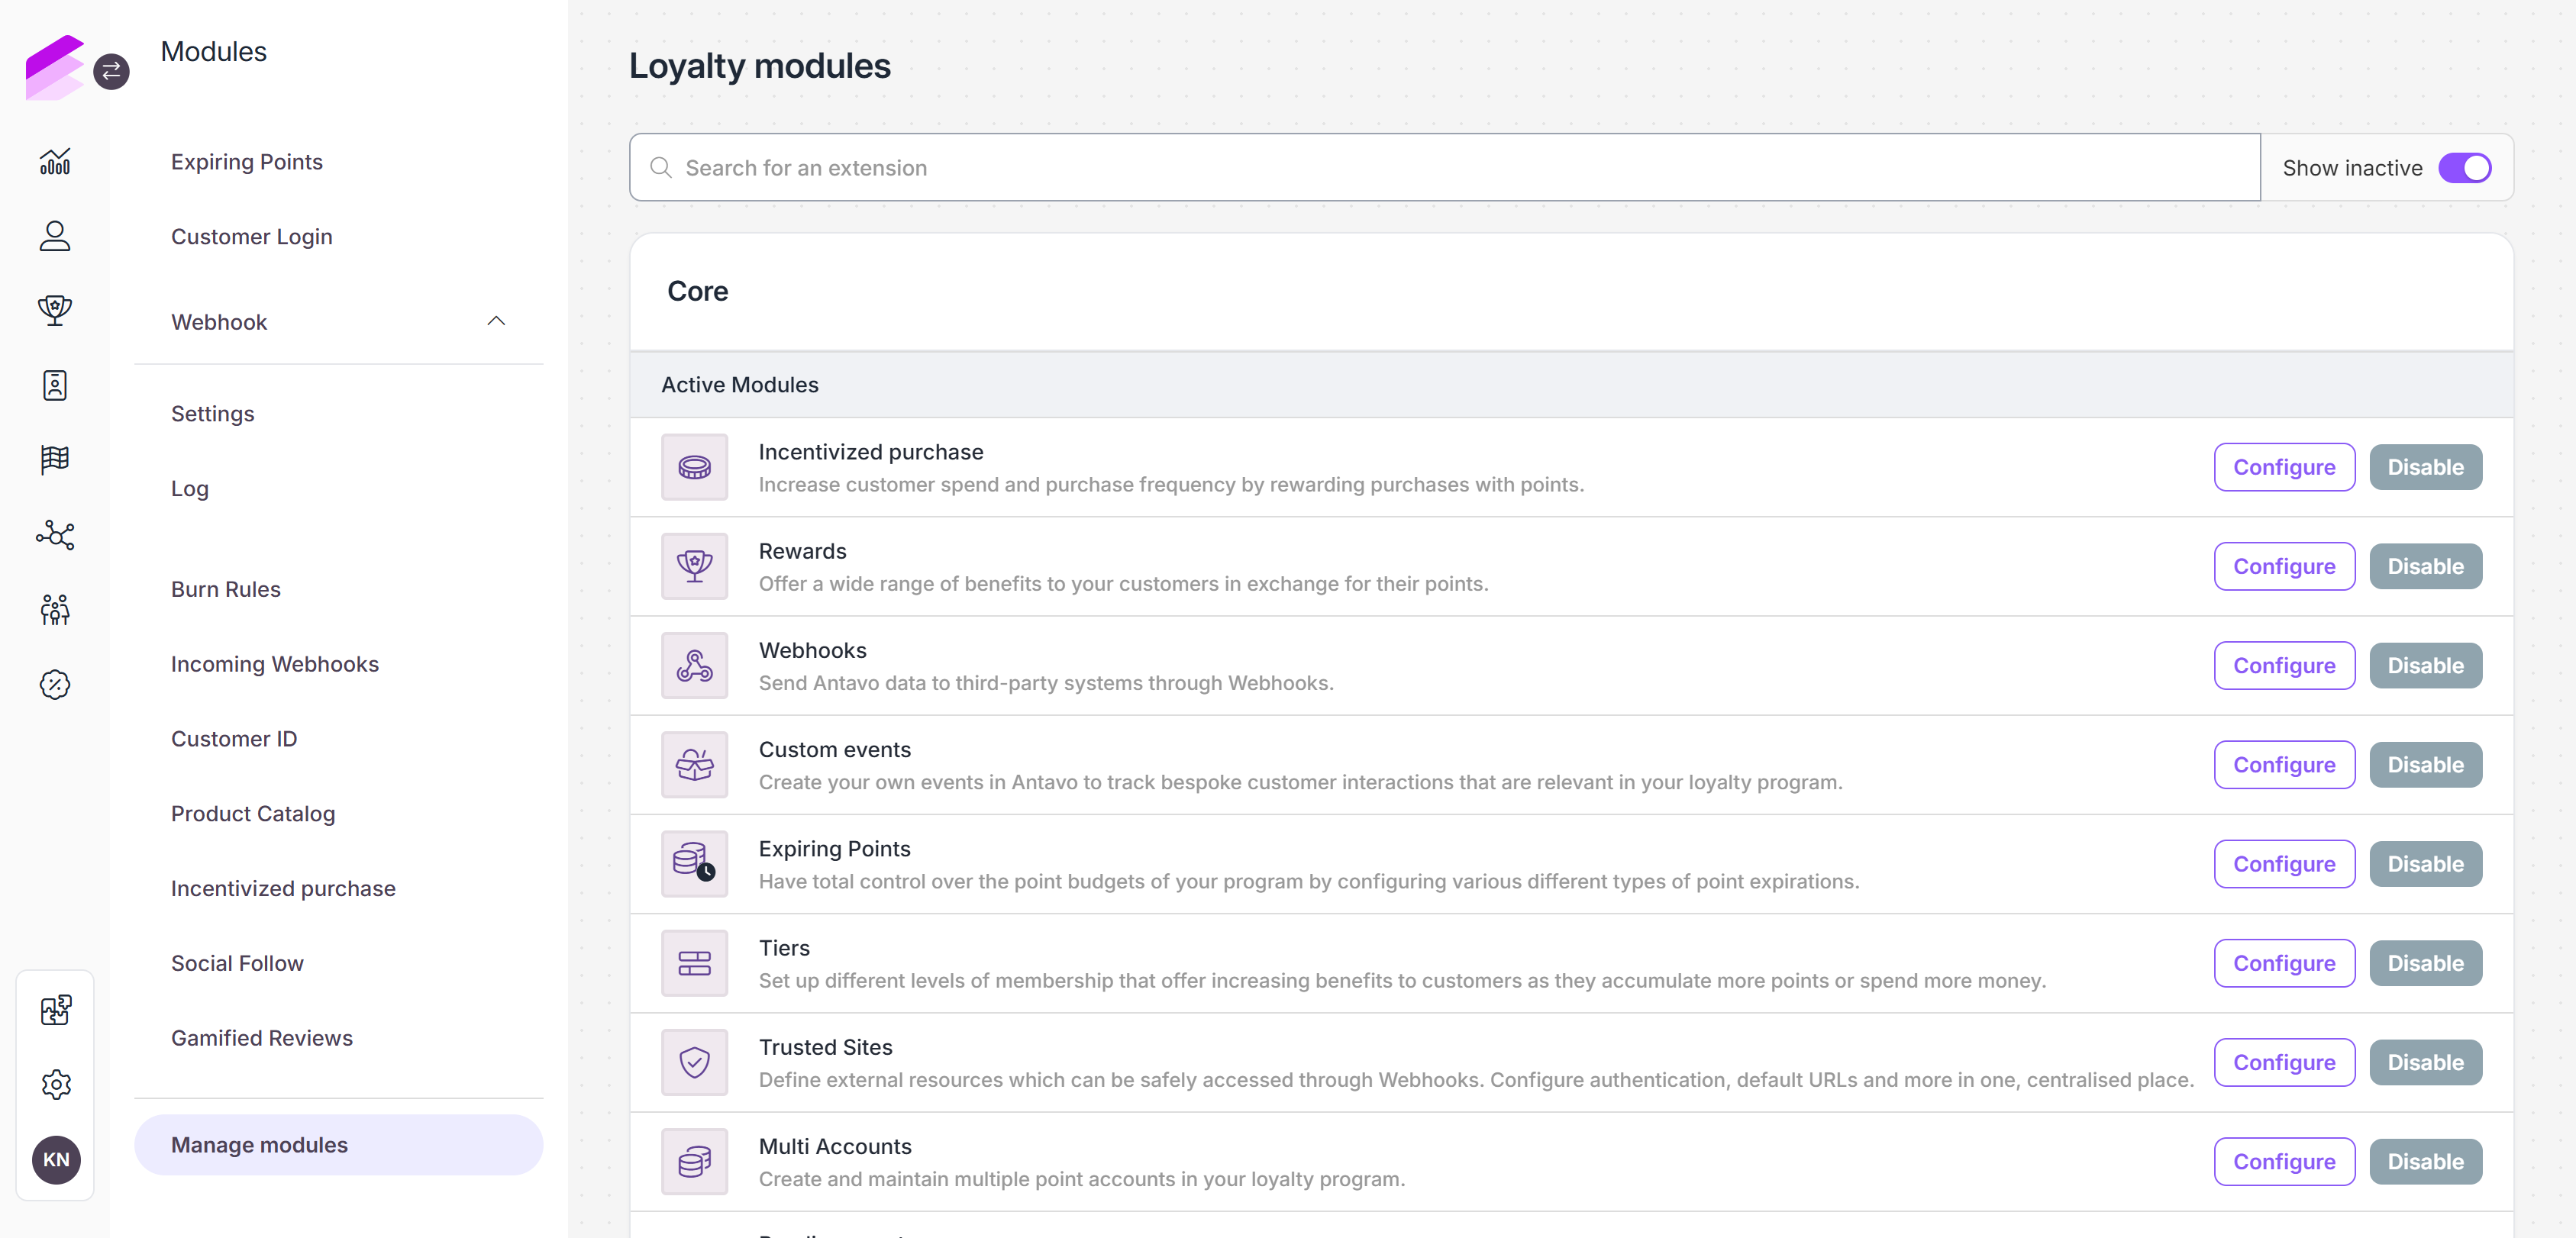The height and width of the screenshot is (1238, 2576).
Task: Click the Webhooks module icon
Action: 694,665
